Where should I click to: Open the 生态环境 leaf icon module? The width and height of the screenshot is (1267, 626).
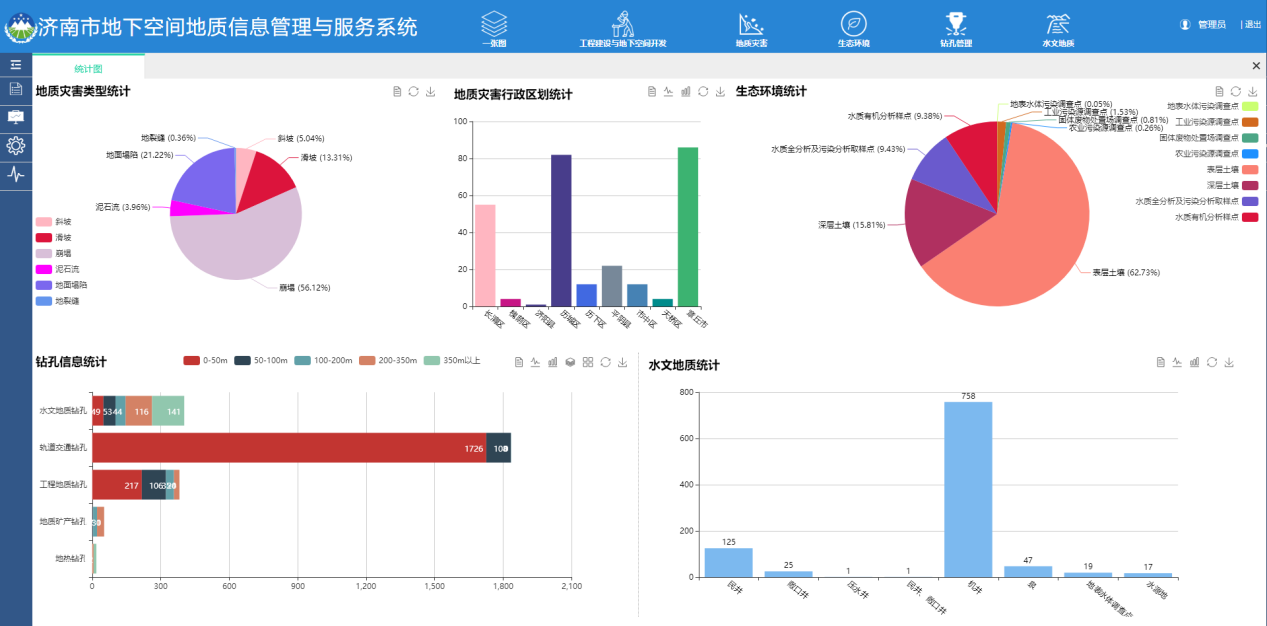click(853, 28)
